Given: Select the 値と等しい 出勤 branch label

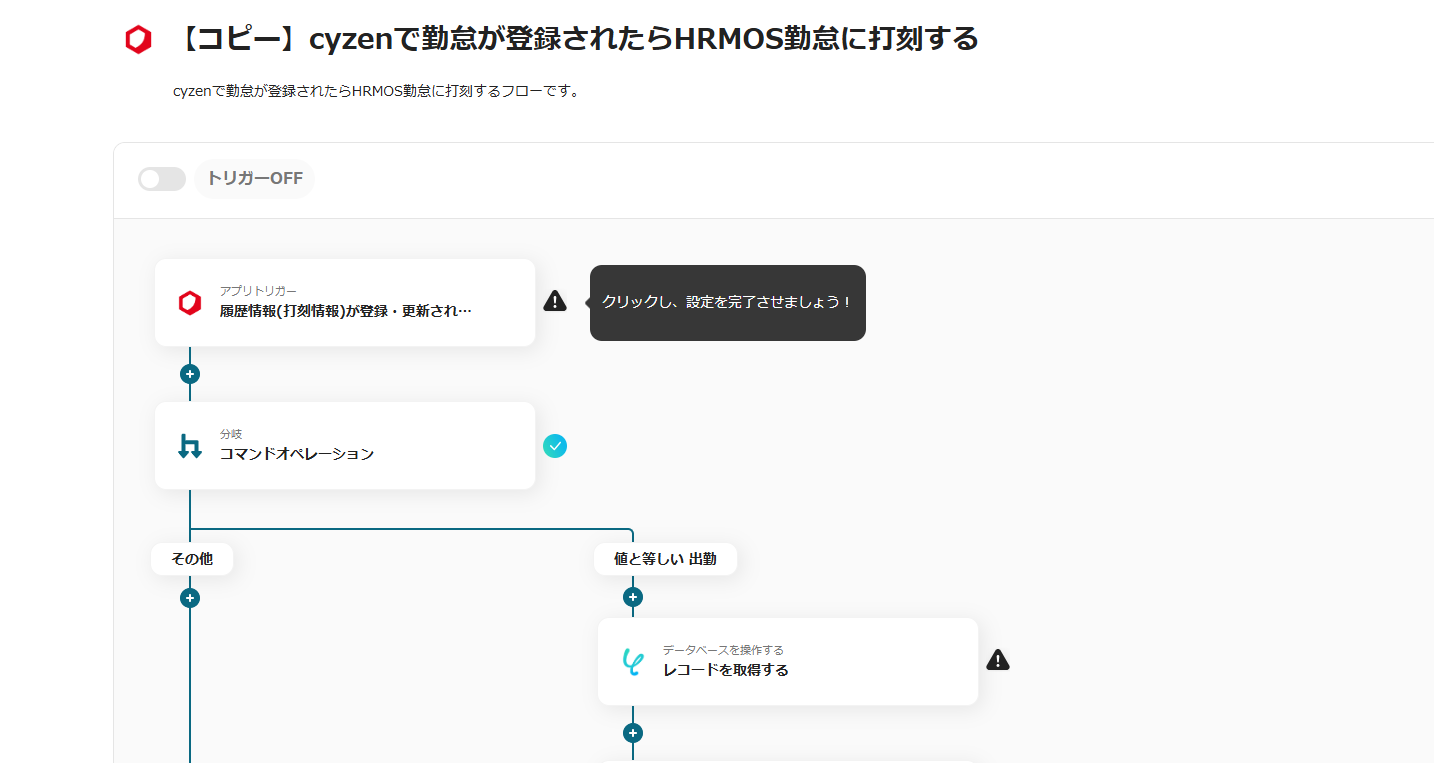Looking at the screenshot, I should 665,559.
